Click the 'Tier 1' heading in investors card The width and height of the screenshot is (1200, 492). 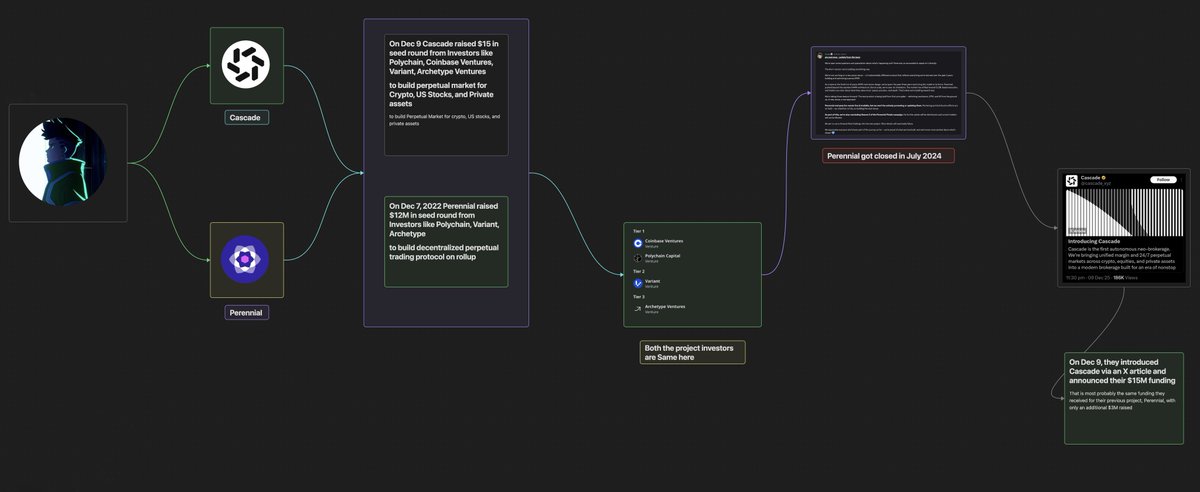click(638, 231)
